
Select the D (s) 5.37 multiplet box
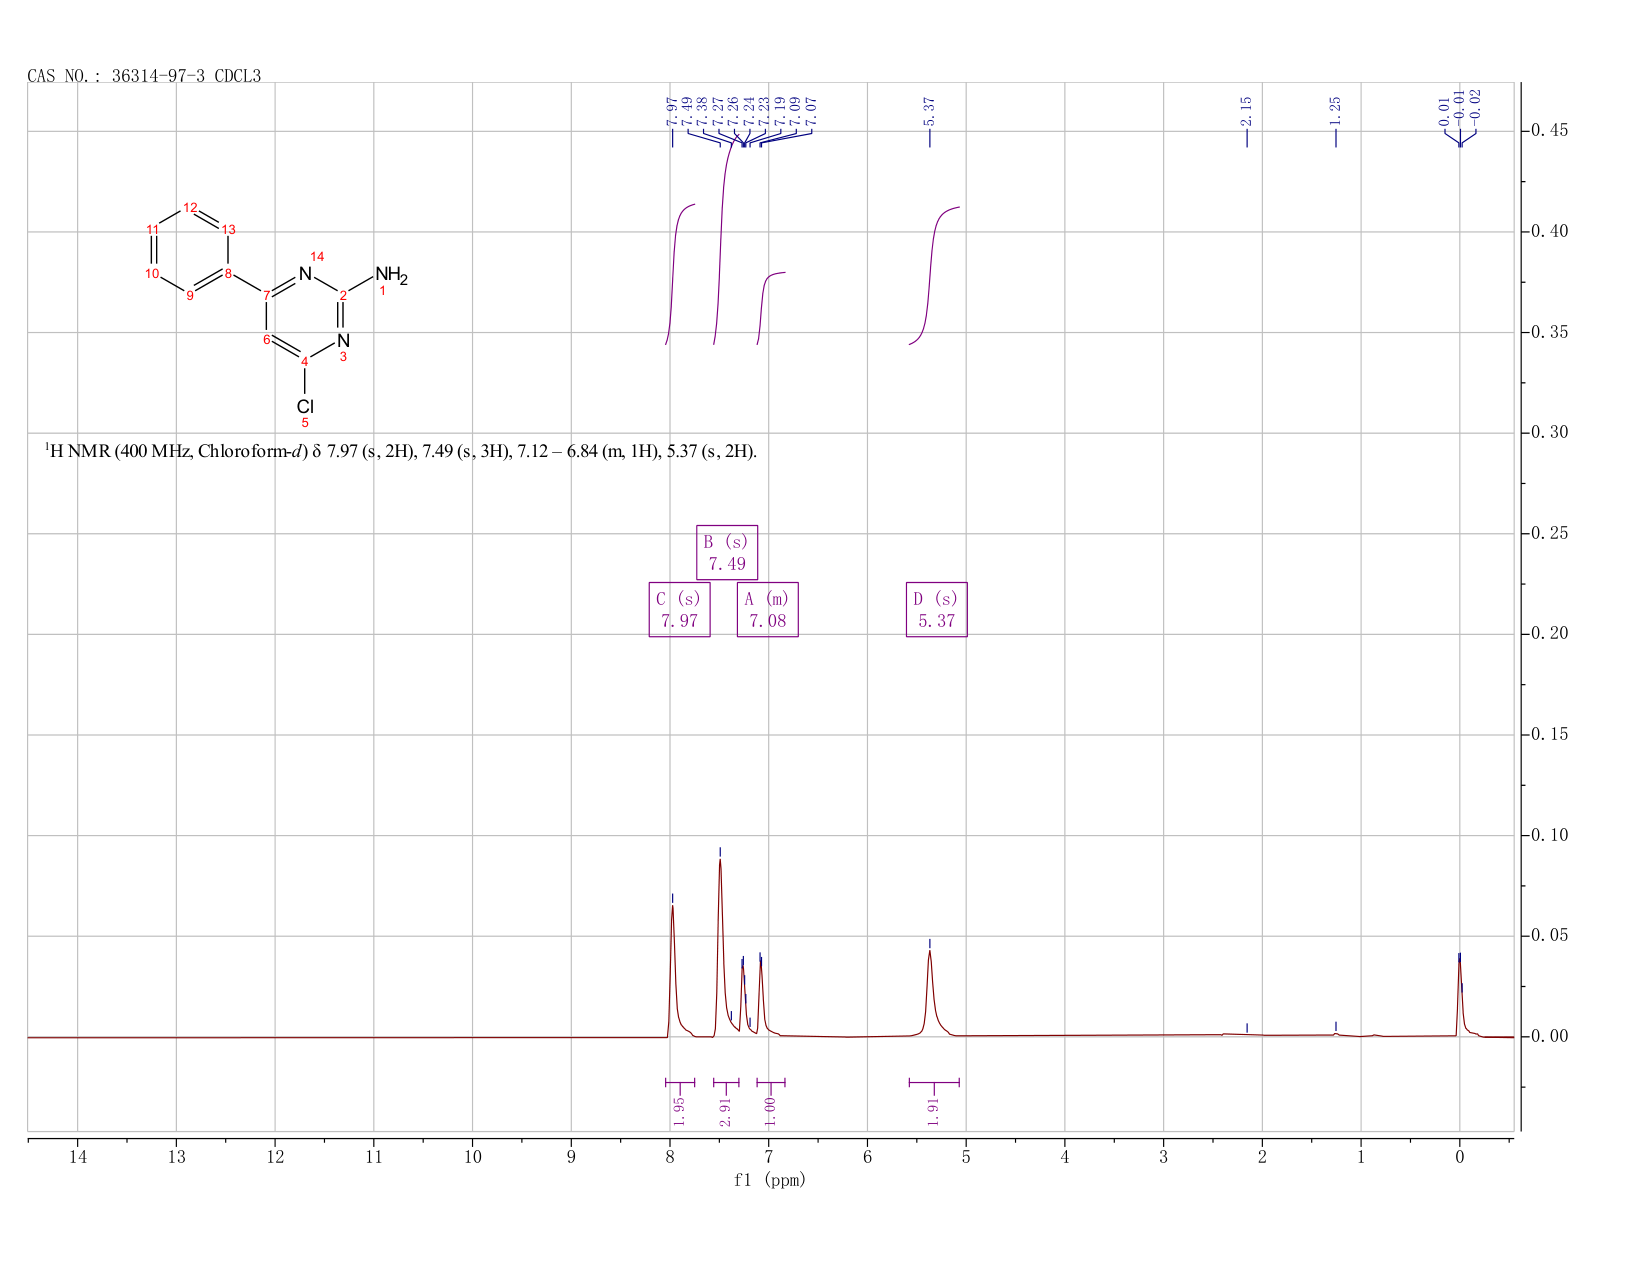point(937,609)
